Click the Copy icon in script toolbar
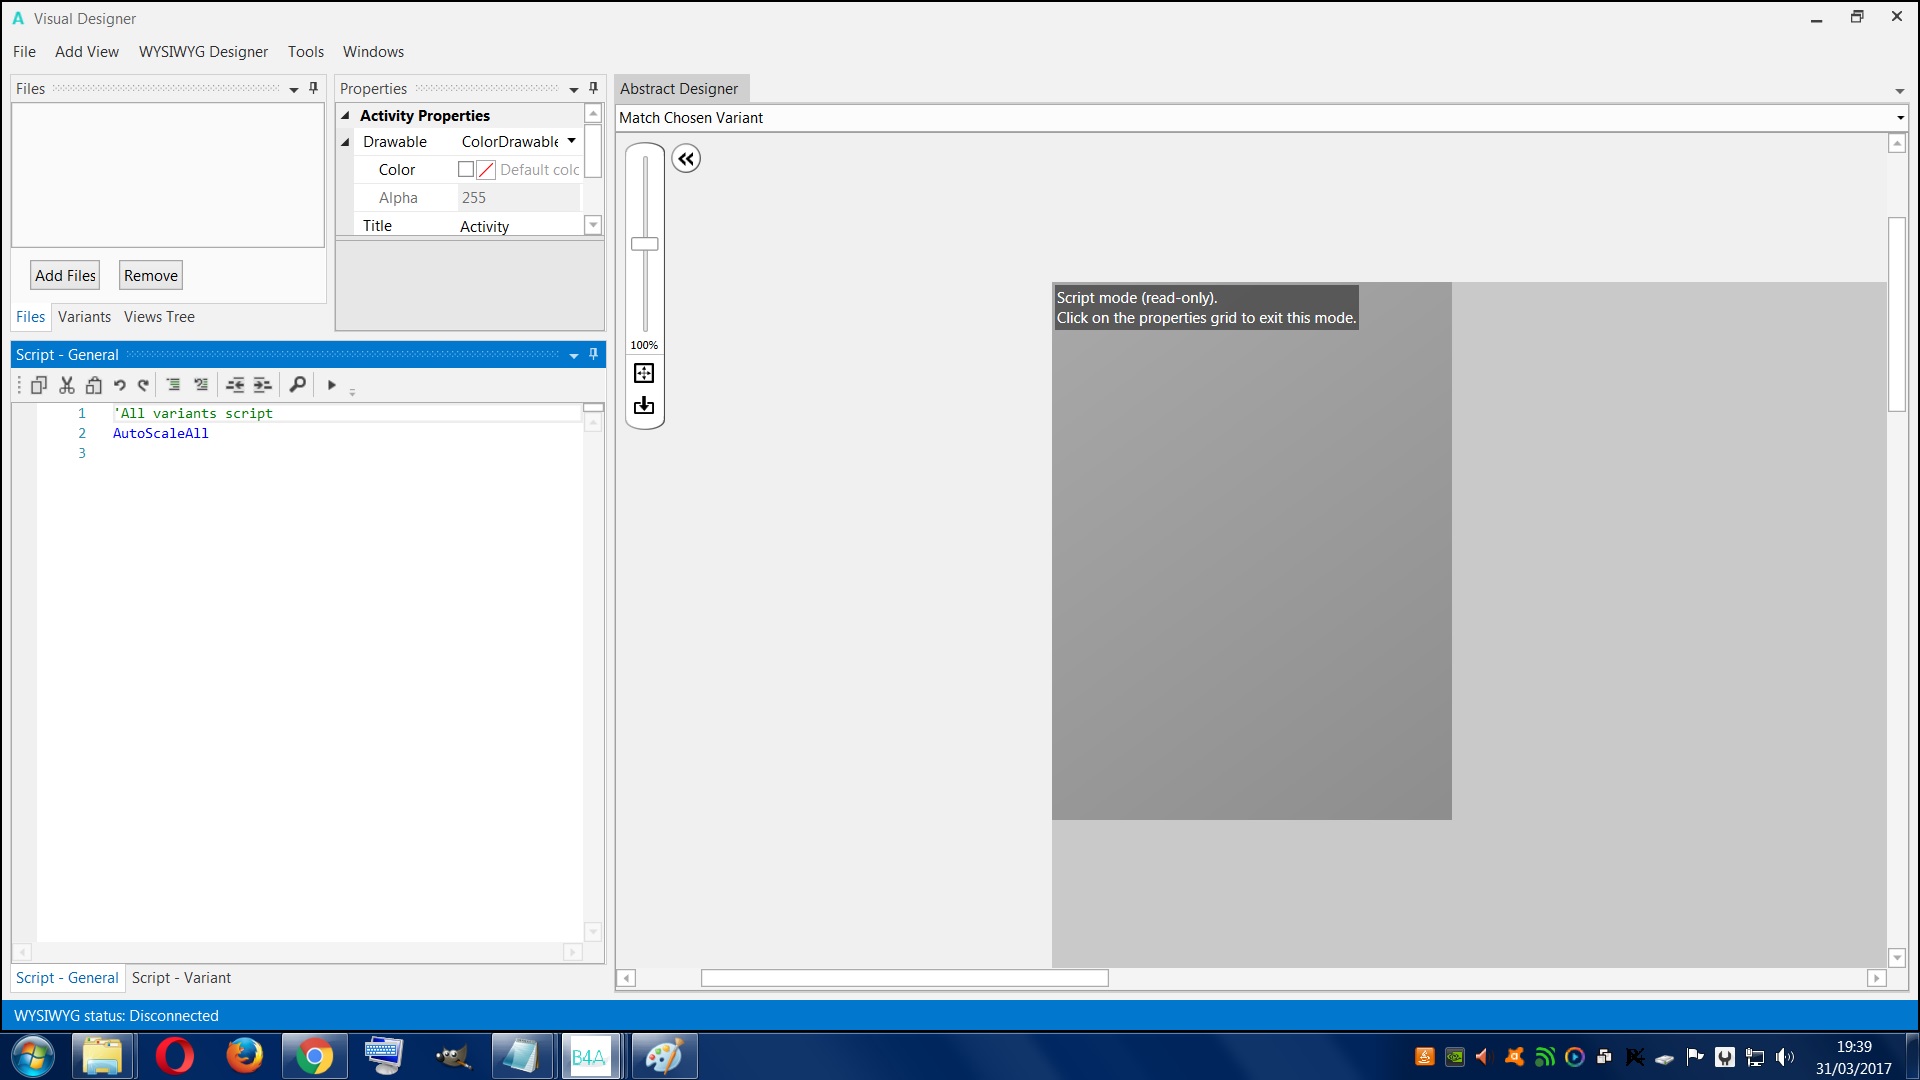 (x=39, y=385)
